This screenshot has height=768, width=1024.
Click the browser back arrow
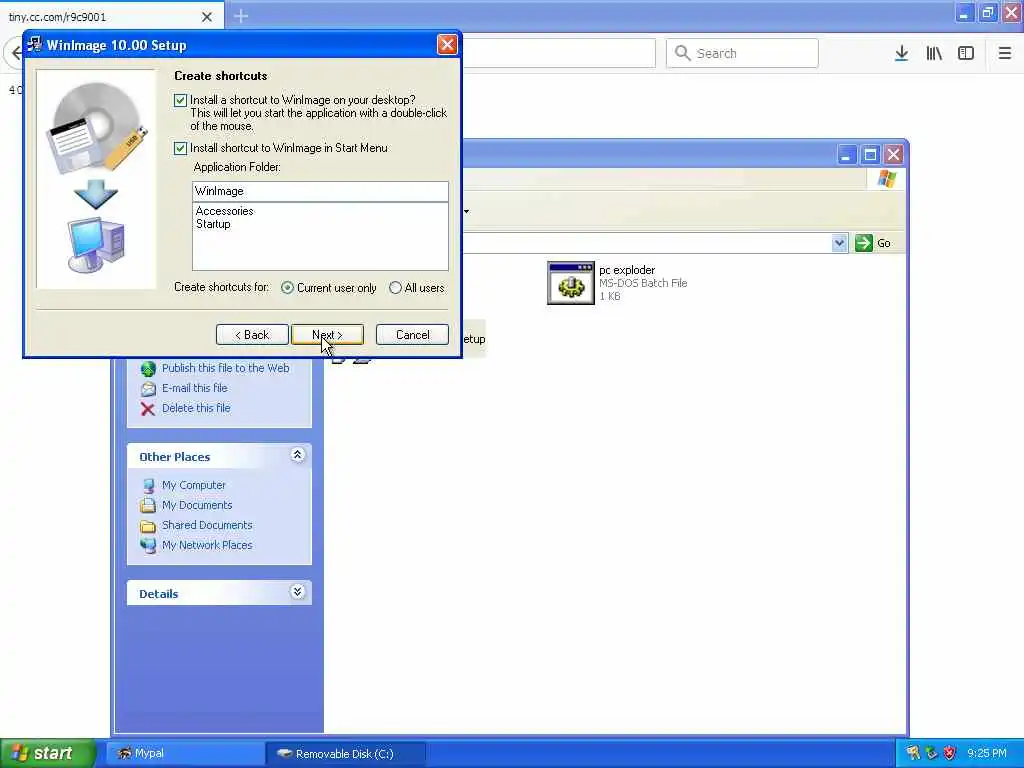click(14, 54)
